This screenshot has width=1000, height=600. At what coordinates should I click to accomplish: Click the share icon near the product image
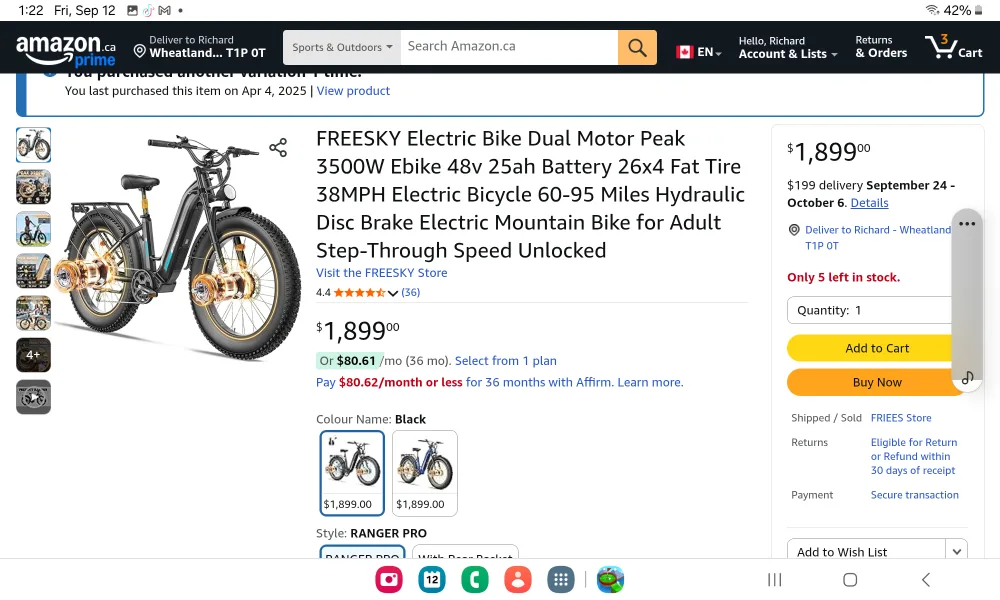[278, 148]
